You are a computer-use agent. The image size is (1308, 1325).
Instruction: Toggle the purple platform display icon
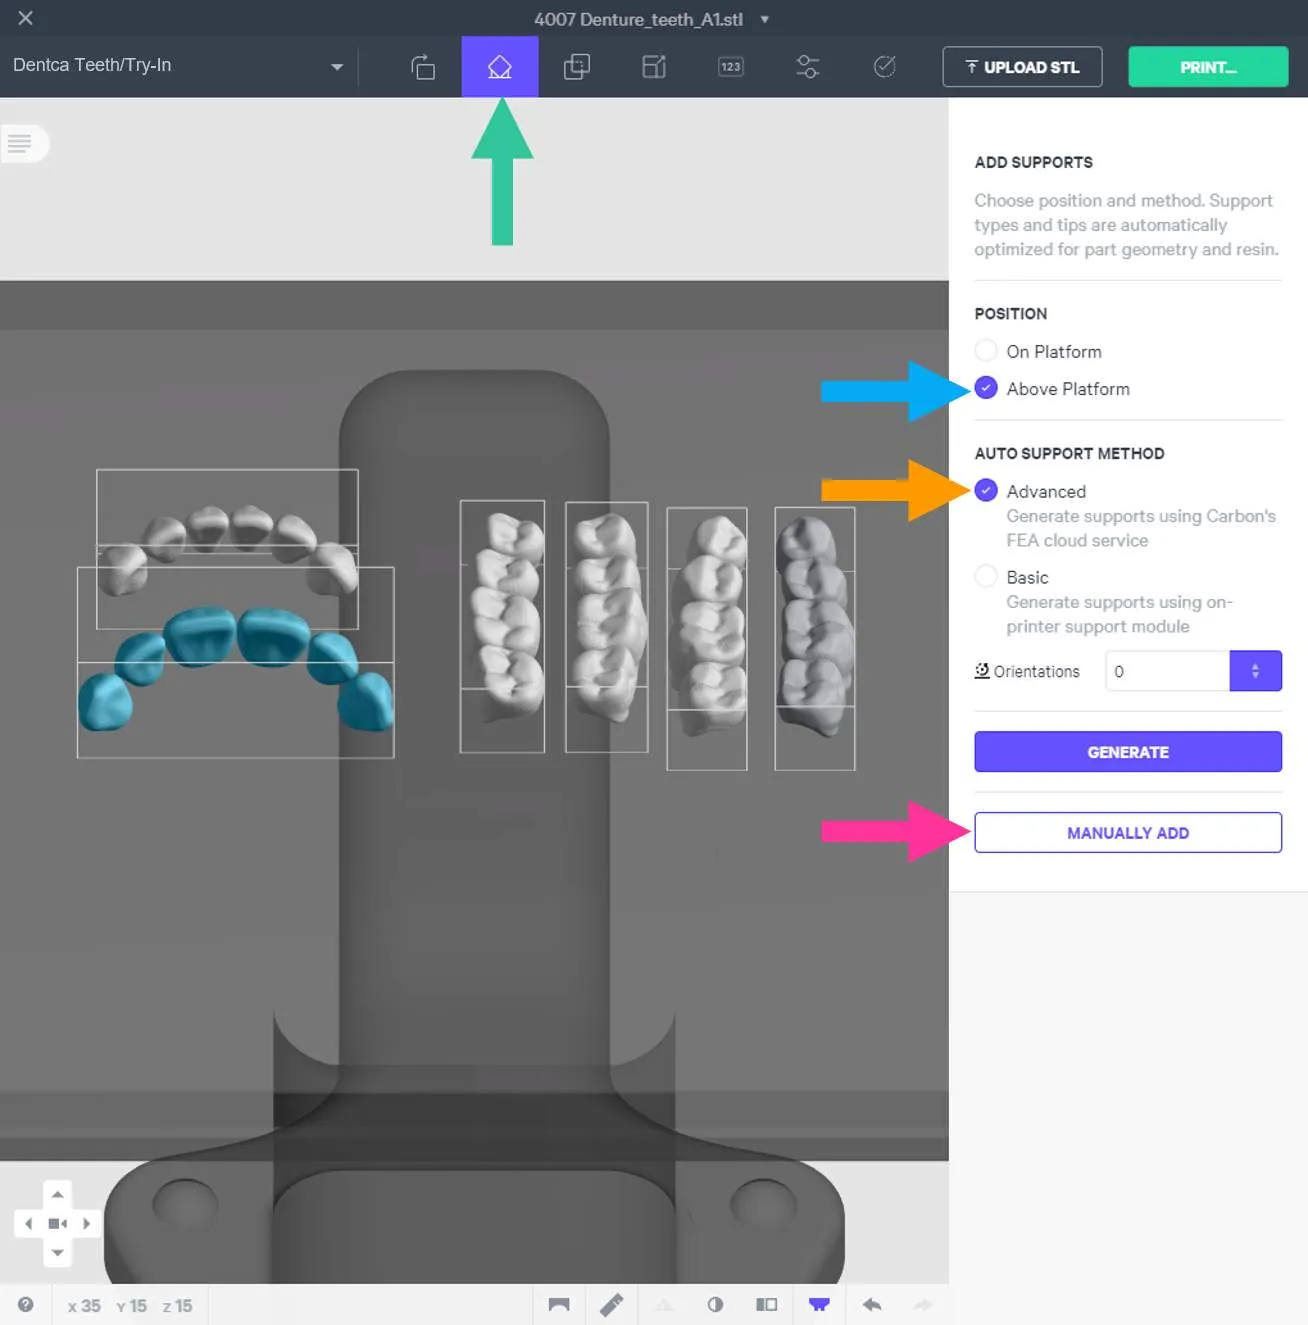click(x=819, y=1304)
